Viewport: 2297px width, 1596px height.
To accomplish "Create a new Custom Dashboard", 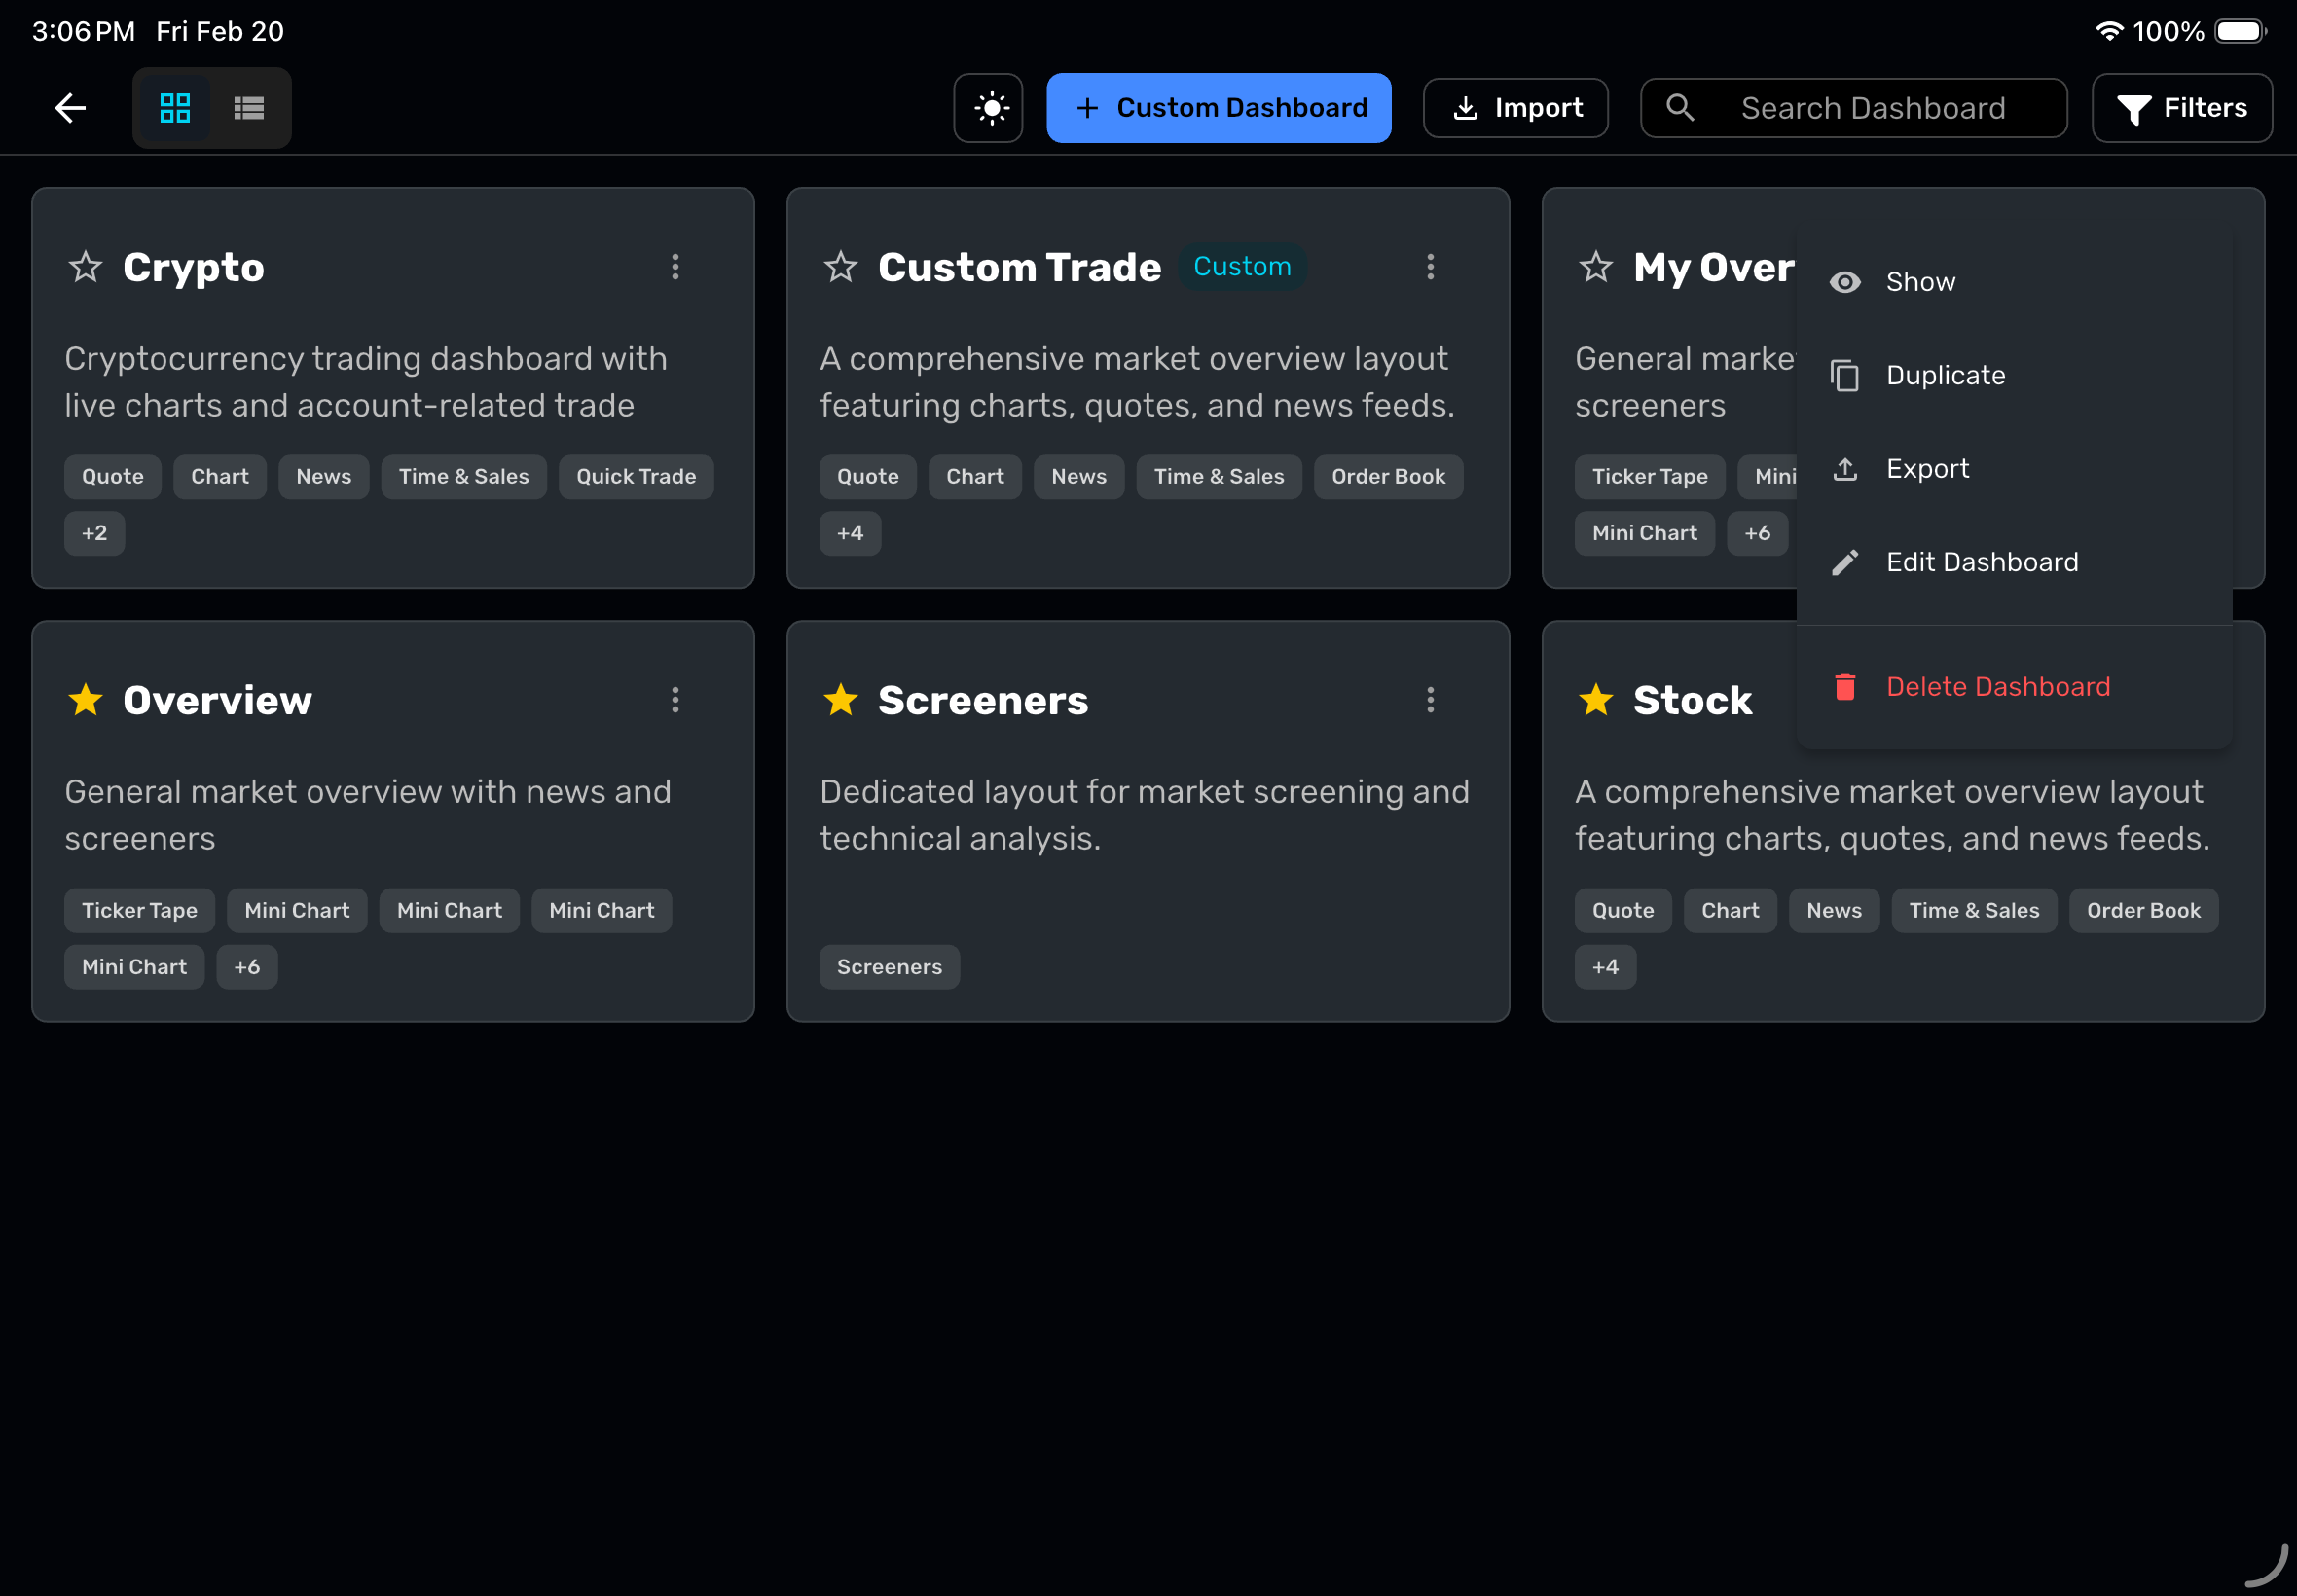I will tap(1217, 107).
